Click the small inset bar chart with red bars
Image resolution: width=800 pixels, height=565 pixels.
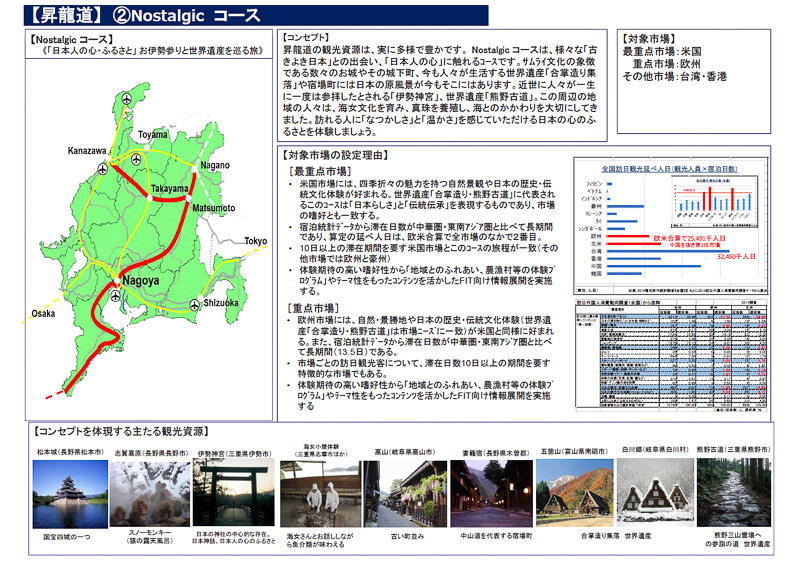click(714, 202)
